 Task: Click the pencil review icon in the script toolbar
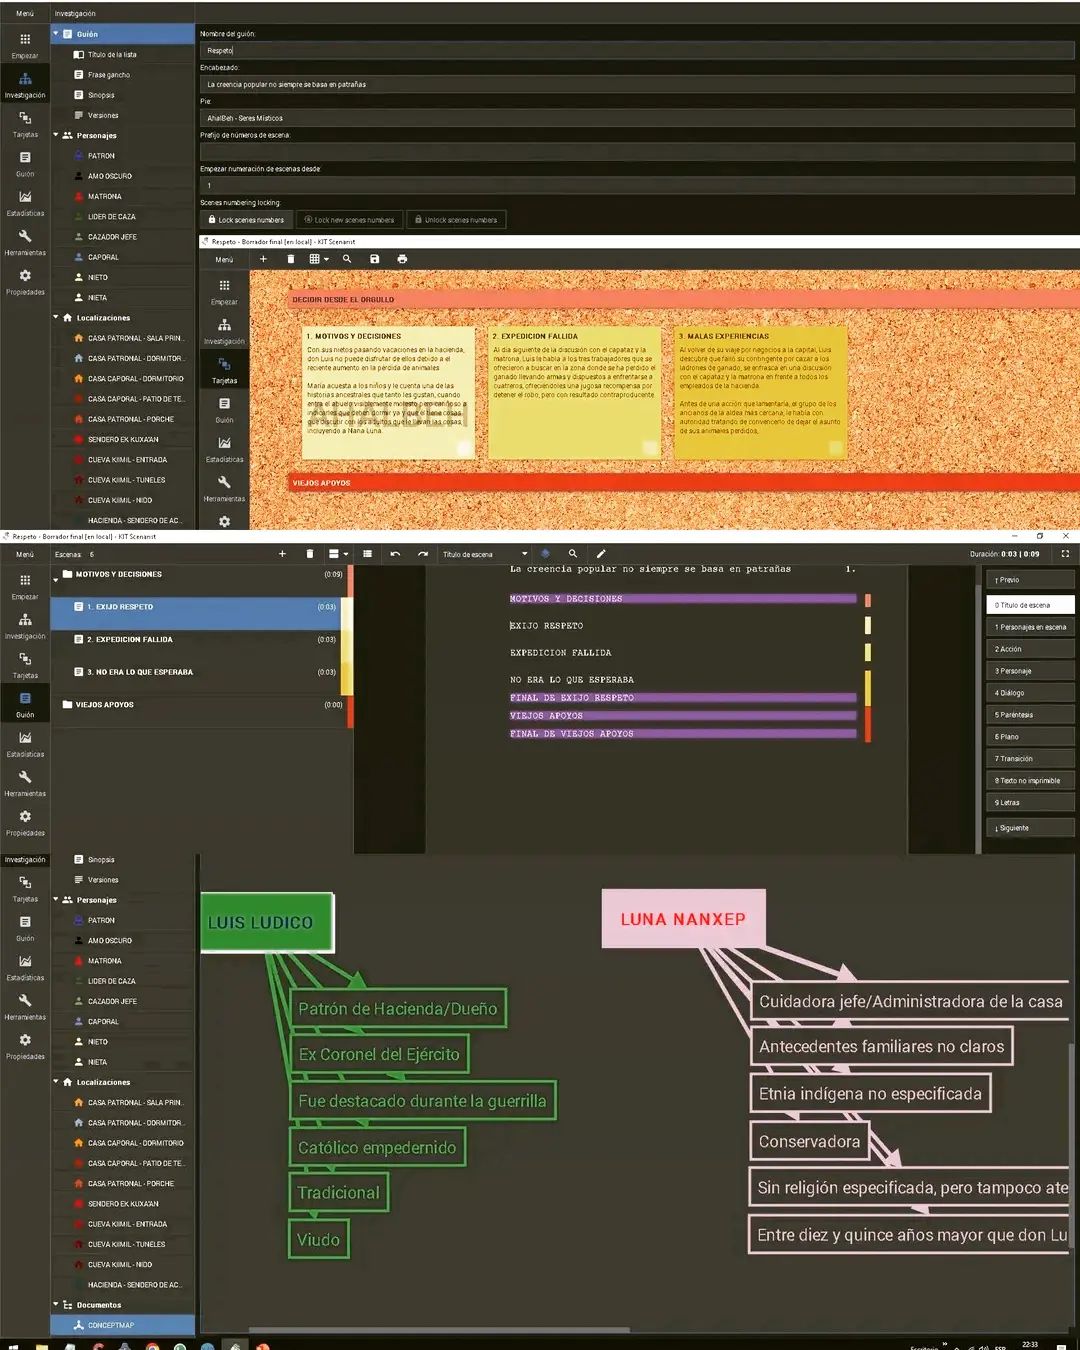pos(601,554)
